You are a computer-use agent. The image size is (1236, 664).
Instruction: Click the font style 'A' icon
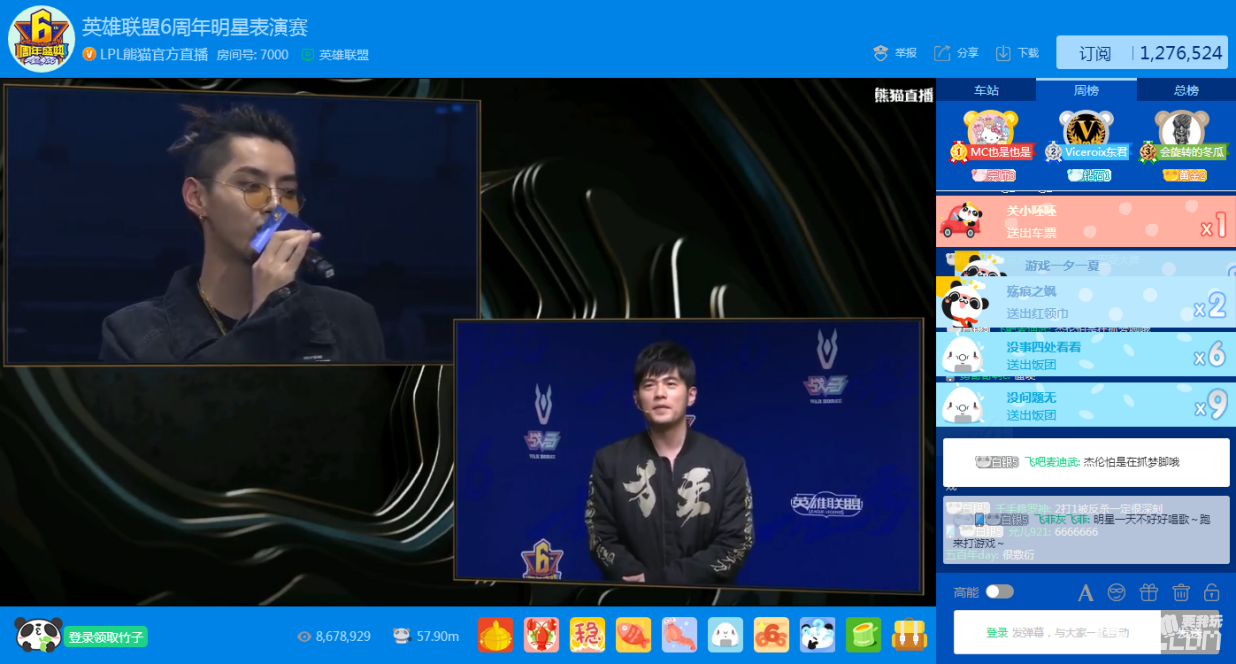(x=1085, y=593)
